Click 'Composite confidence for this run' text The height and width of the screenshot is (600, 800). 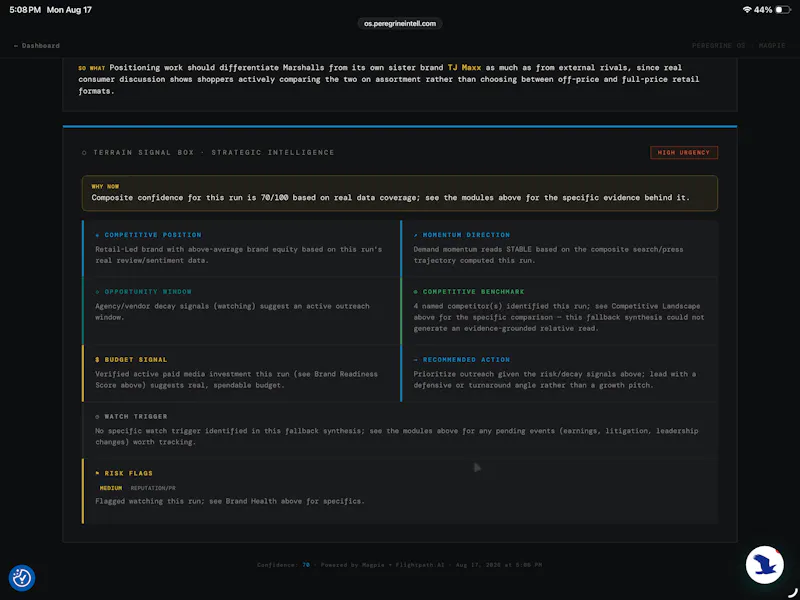[x=167, y=197]
